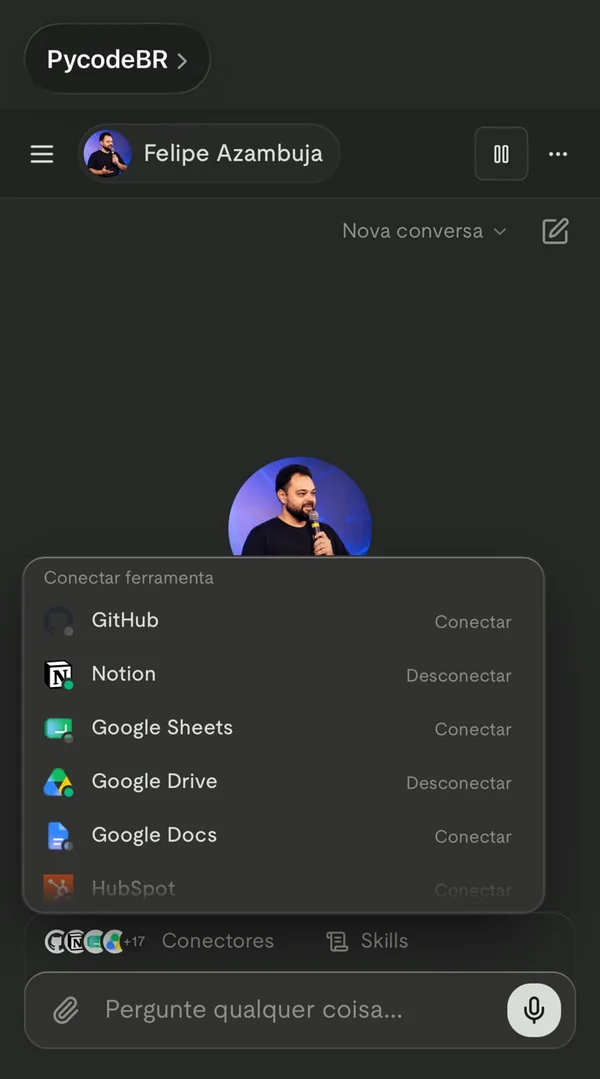Screen dimensions: 600x1079
Task: Click the stacked connector icons cluster
Action: click(84, 941)
